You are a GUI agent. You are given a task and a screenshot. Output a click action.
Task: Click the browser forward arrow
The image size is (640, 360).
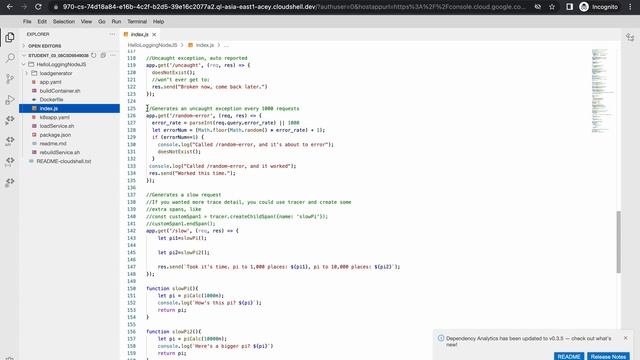tap(24, 7)
